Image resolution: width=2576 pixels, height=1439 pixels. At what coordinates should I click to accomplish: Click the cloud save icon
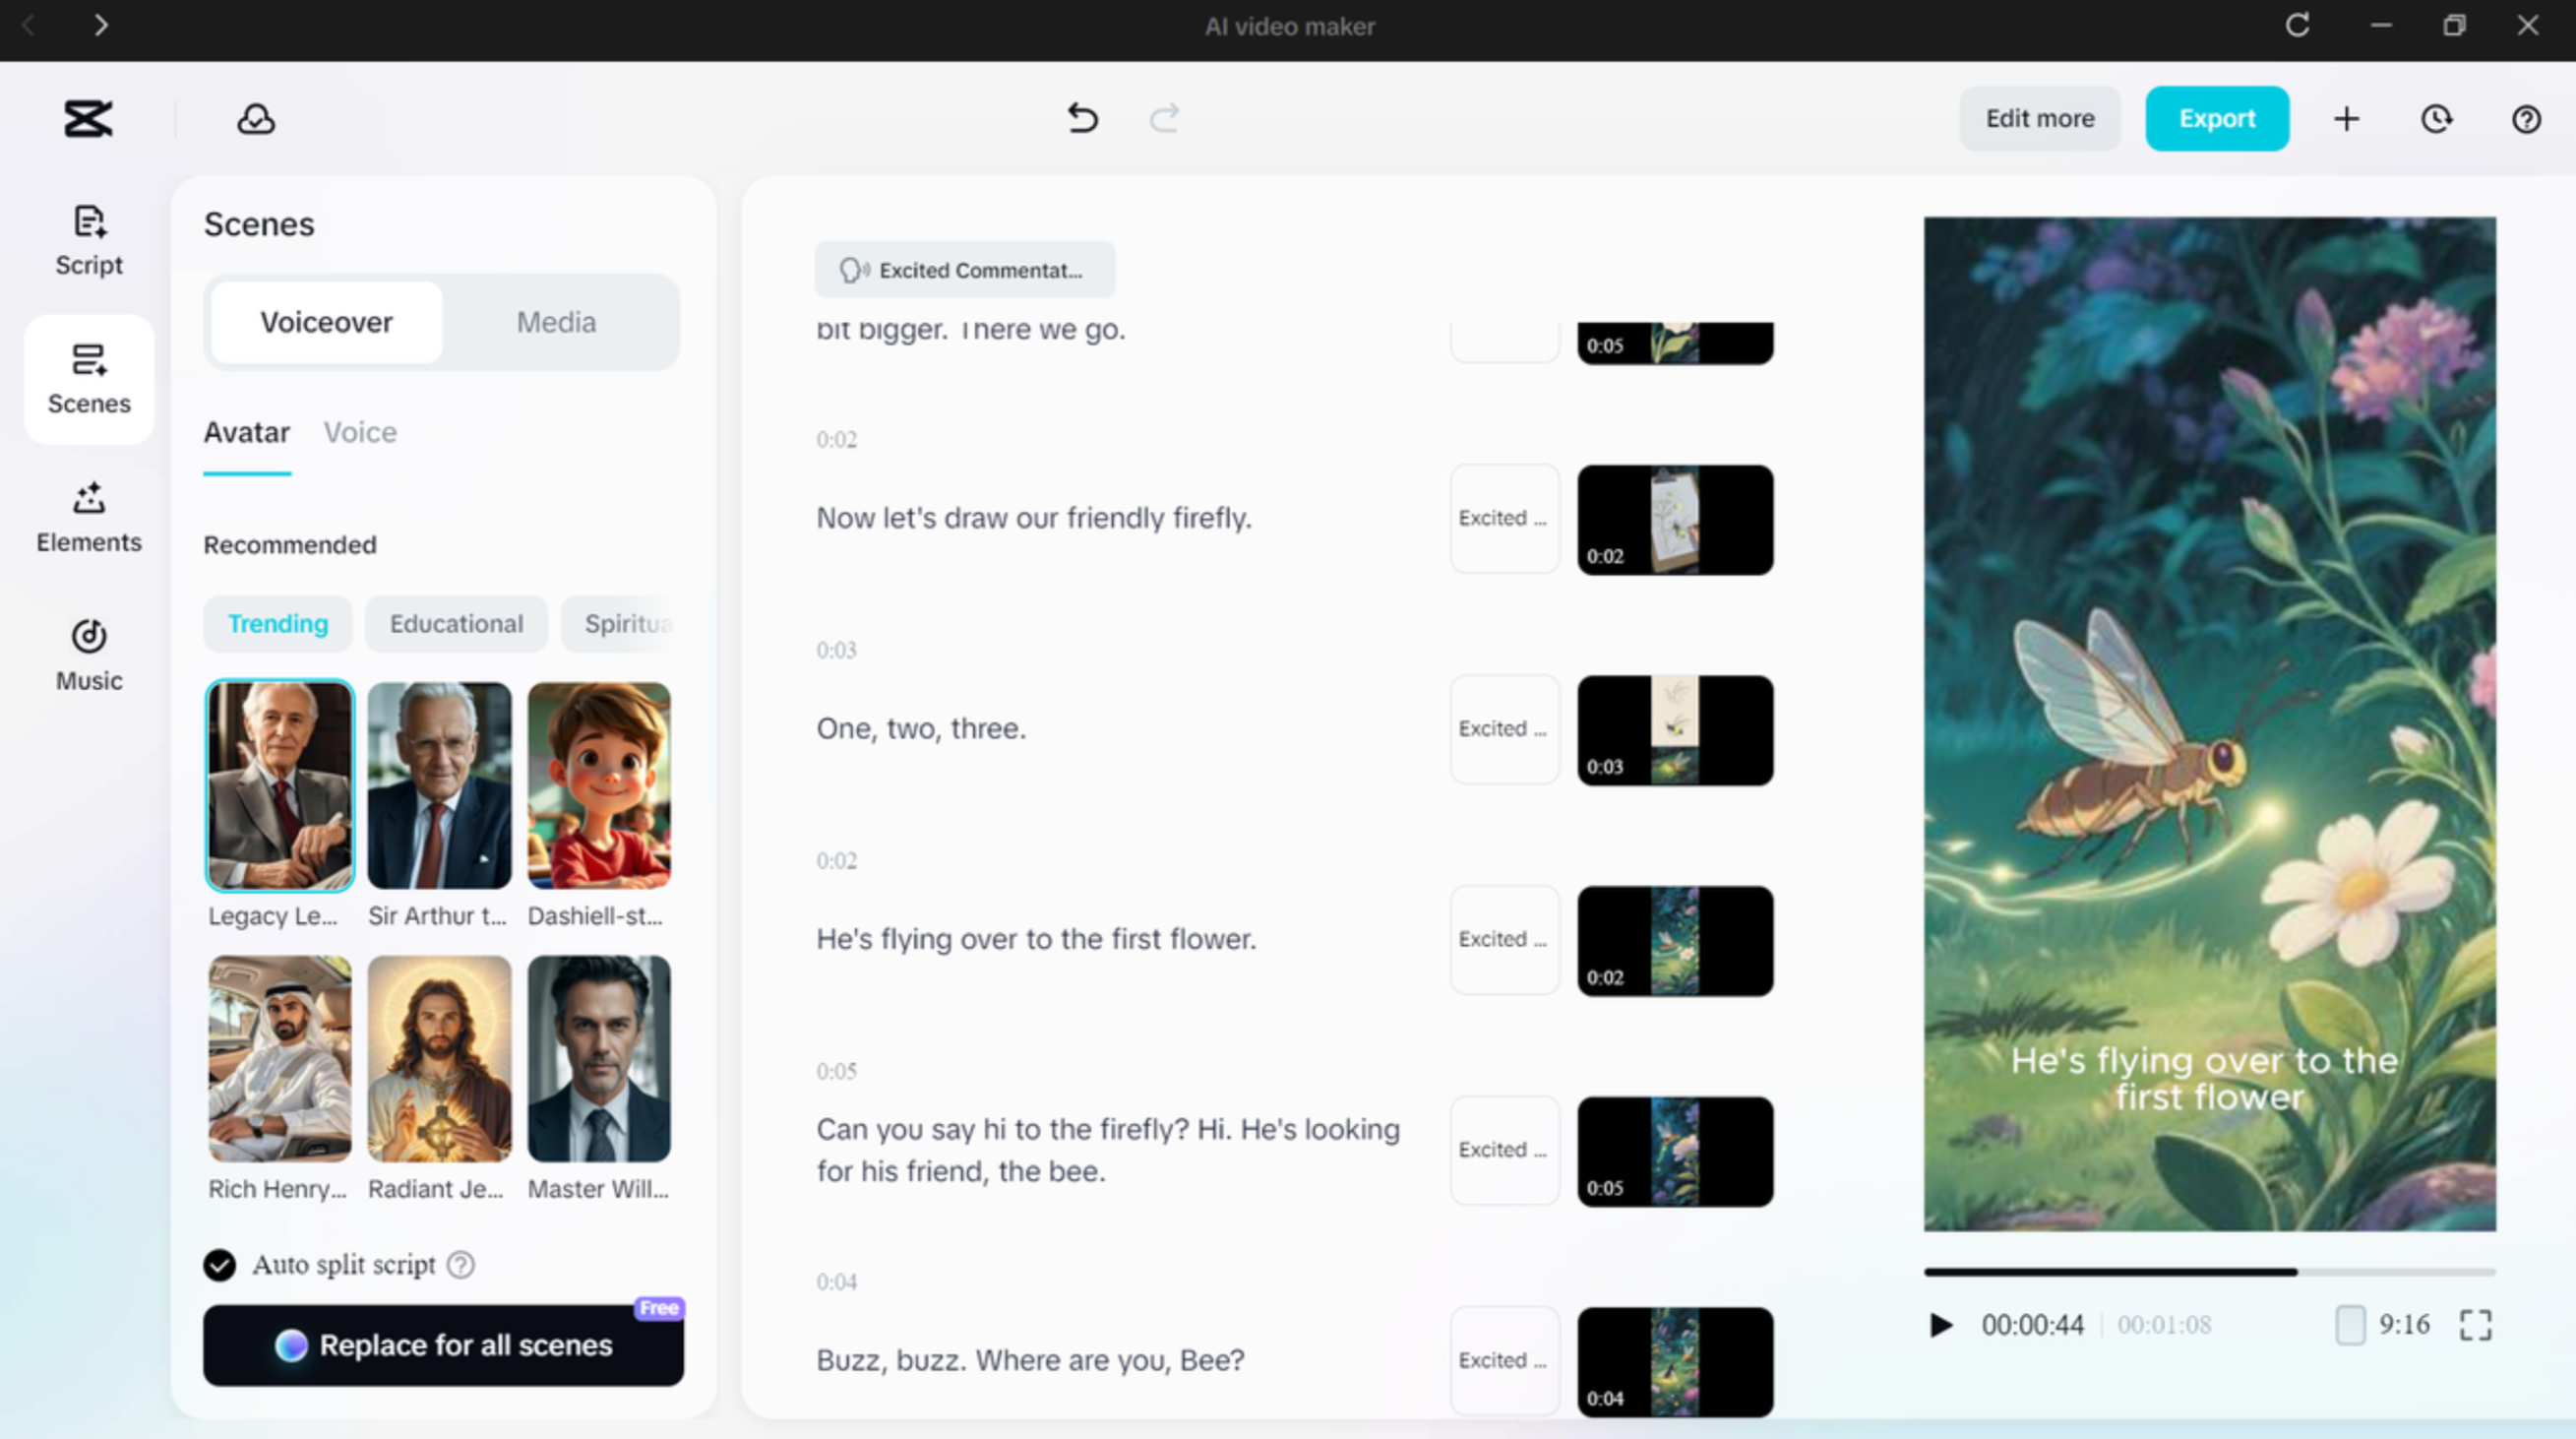(256, 119)
